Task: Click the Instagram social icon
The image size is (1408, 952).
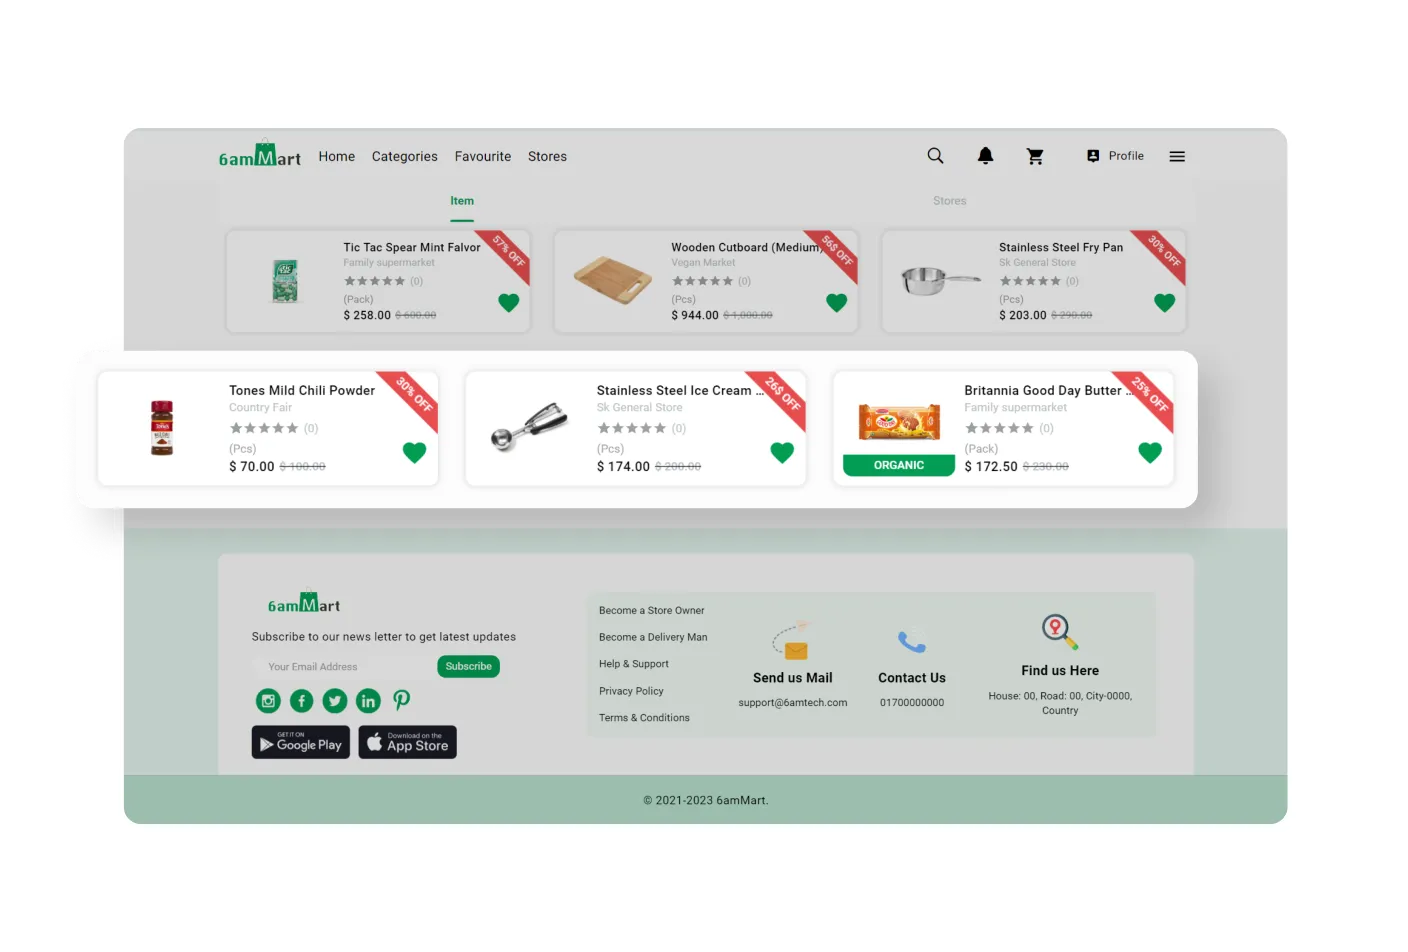Action: 268,701
